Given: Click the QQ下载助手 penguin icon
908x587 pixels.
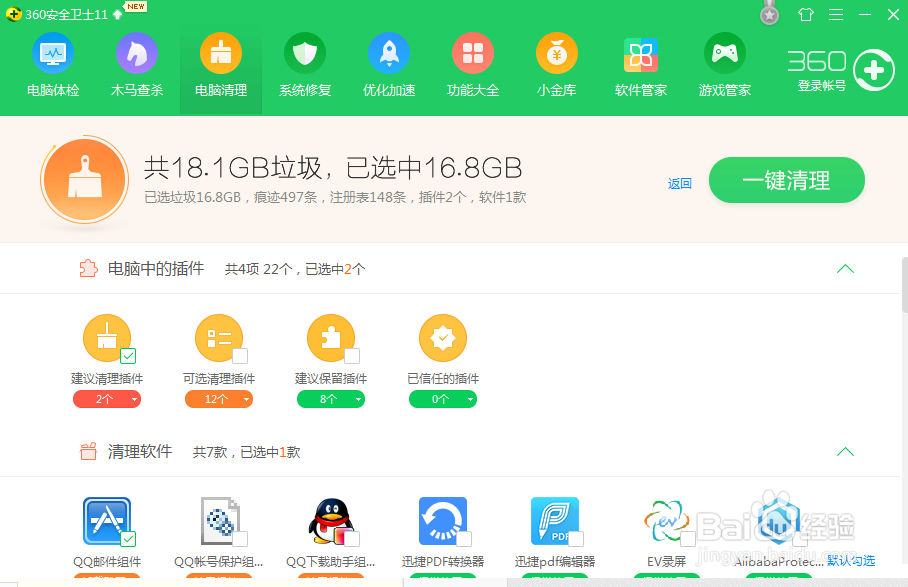Looking at the screenshot, I should point(331,521).
